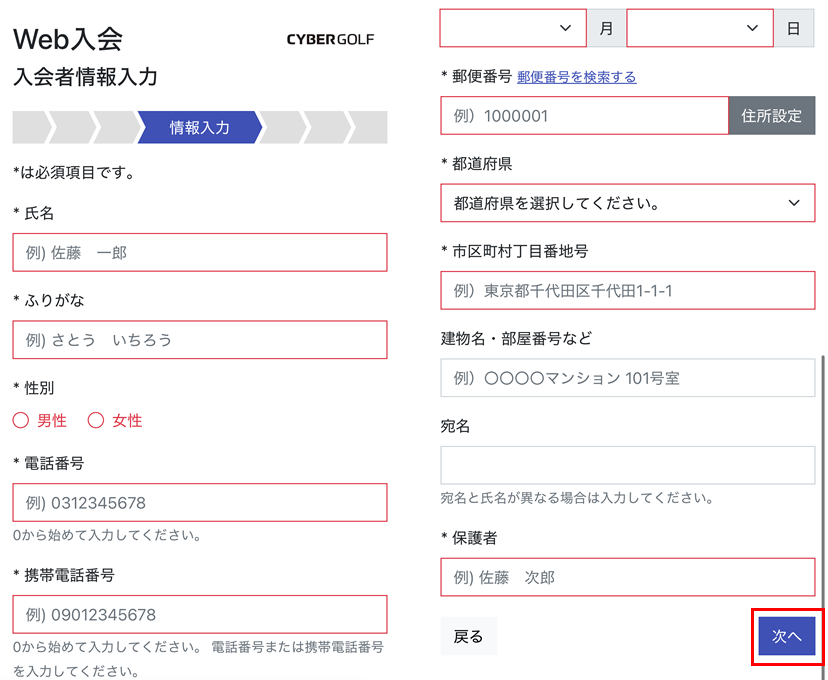
Task: Click the 電話番号 input field
Action: coord(200,503)
